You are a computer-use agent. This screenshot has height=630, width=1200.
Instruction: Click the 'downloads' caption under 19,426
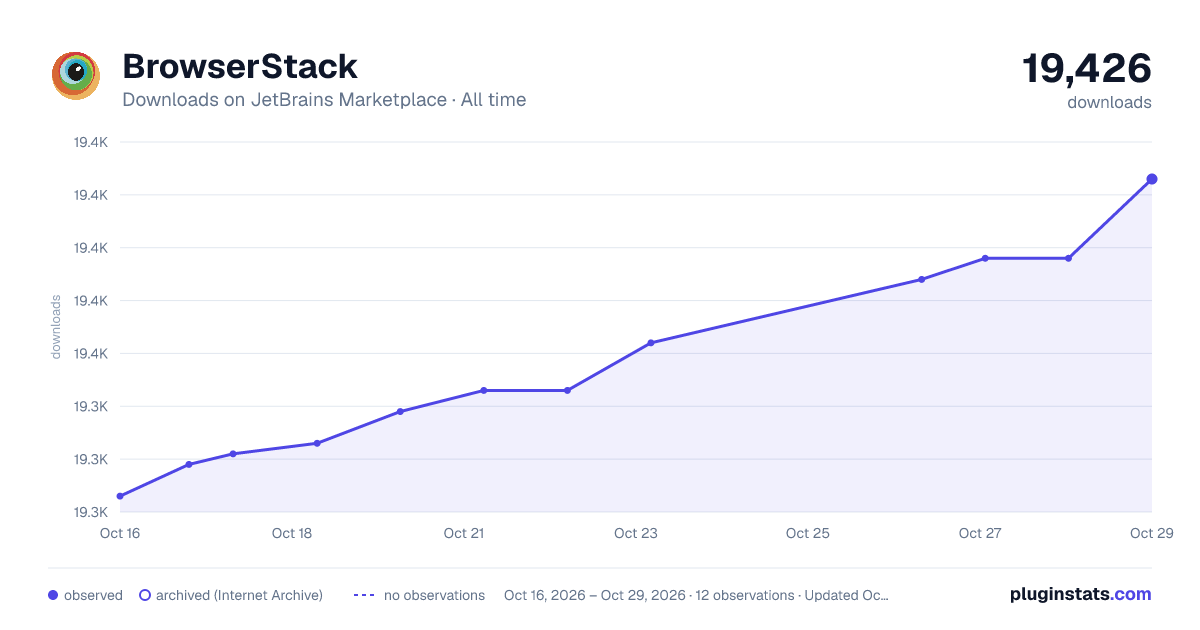(1109, 102)
